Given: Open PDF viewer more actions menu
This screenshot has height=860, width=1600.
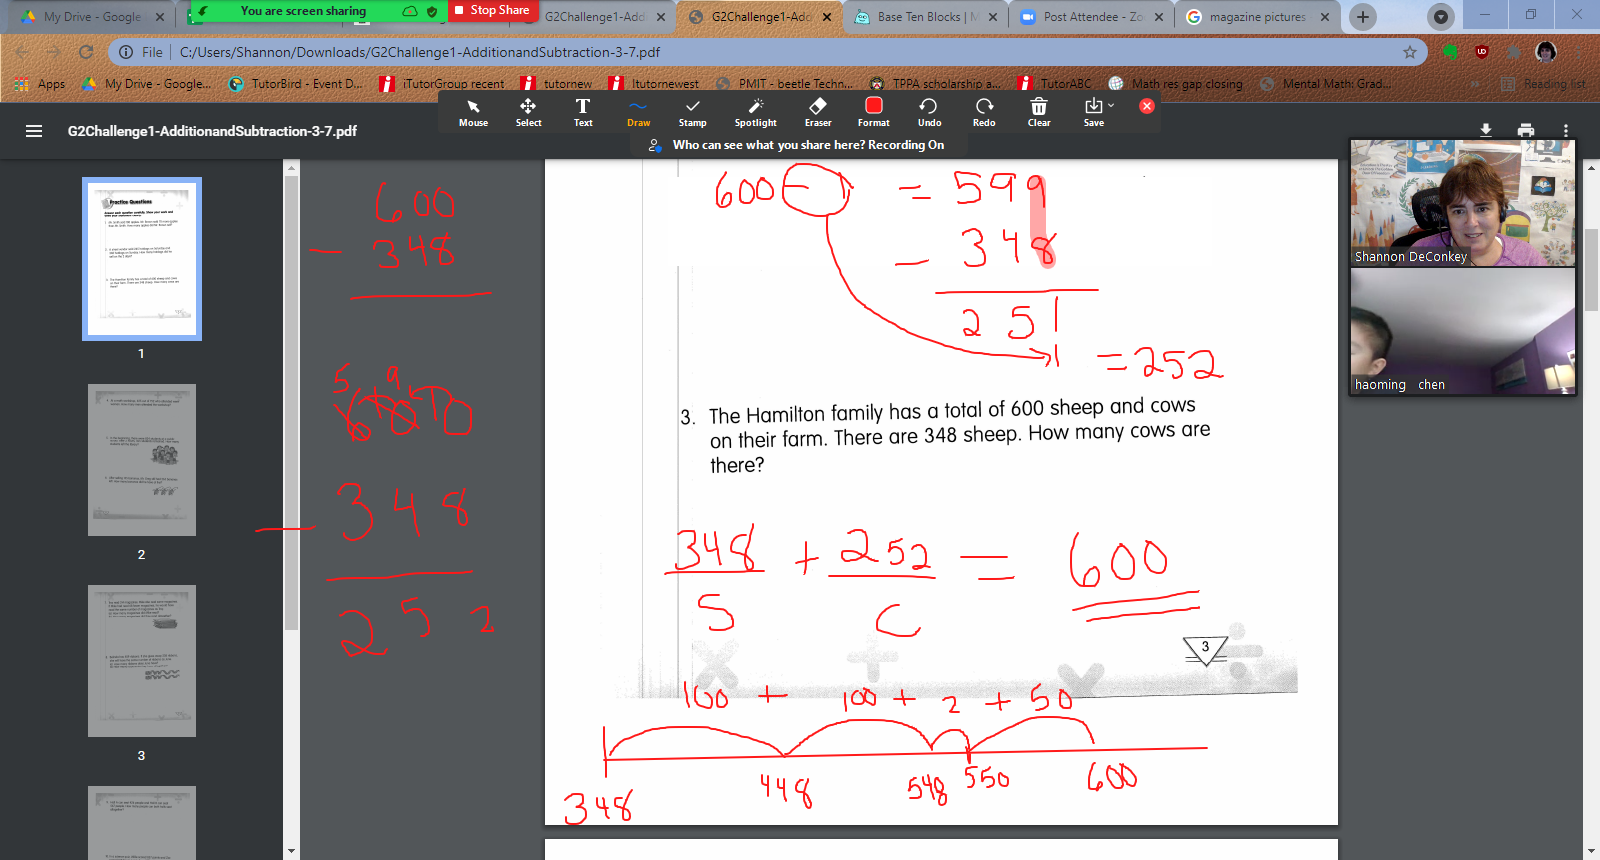Looking at the screenshot, I should tap(1566, 130).
